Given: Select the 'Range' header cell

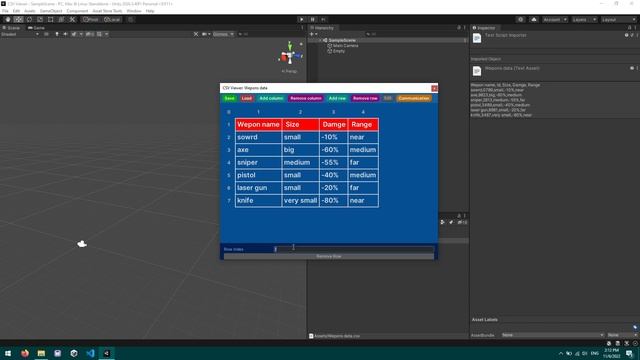Looking at the screenshot, I should tap(363, 124).
